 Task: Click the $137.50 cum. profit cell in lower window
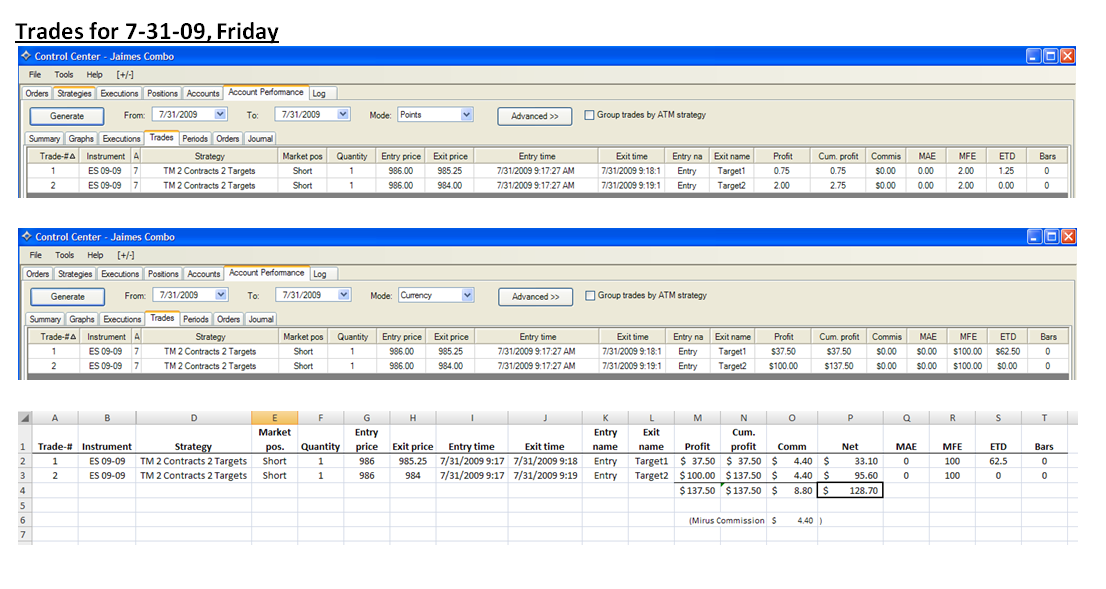tap(839, 366)
